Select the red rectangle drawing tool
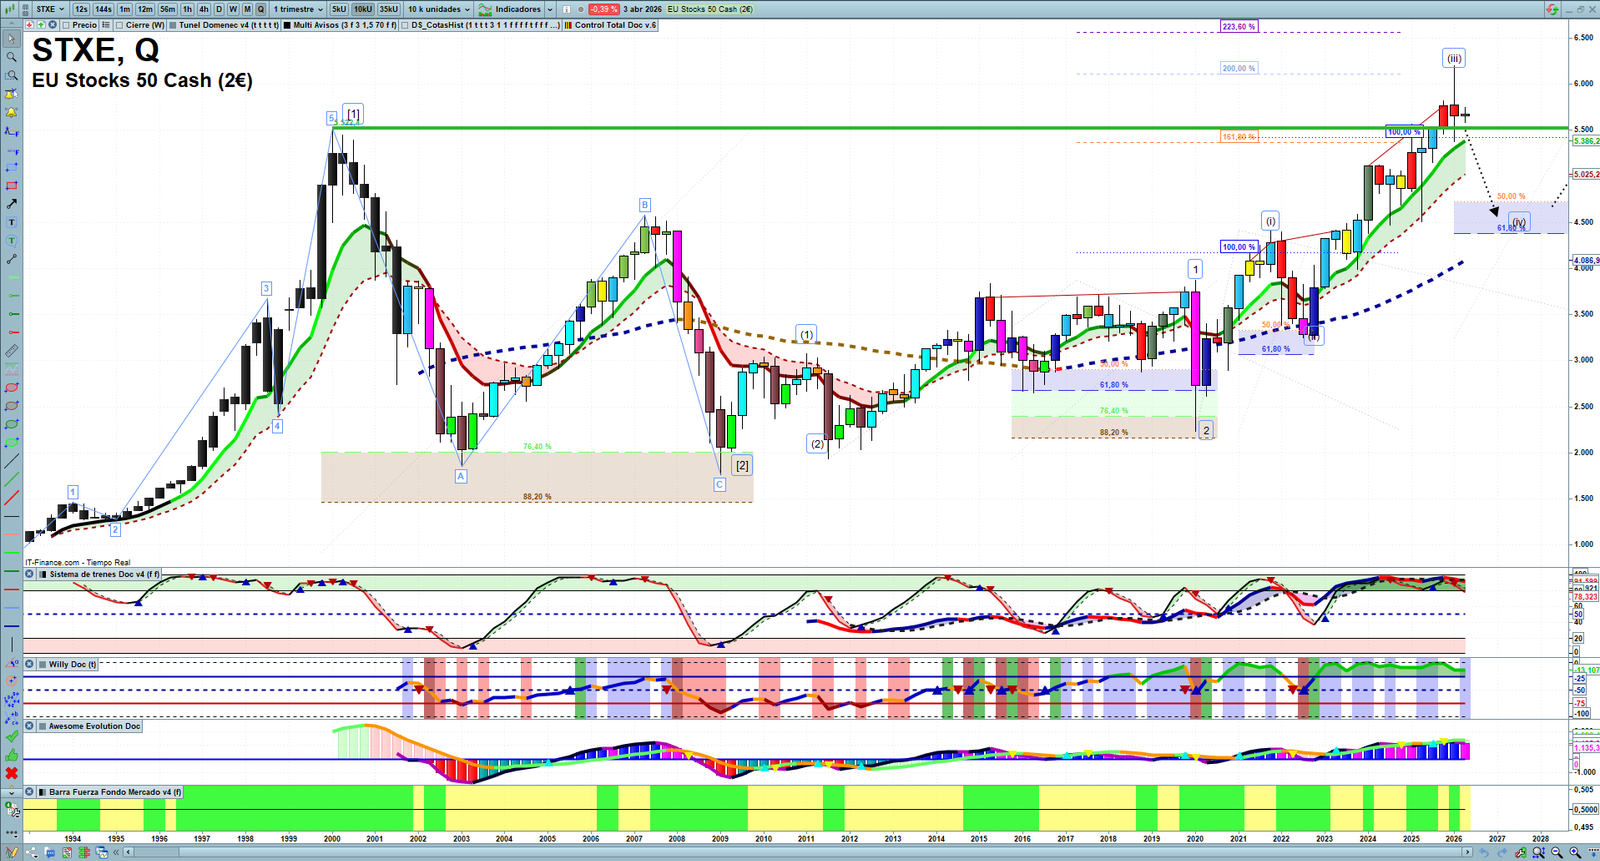 pyautogui.click(x=12, y=185)
